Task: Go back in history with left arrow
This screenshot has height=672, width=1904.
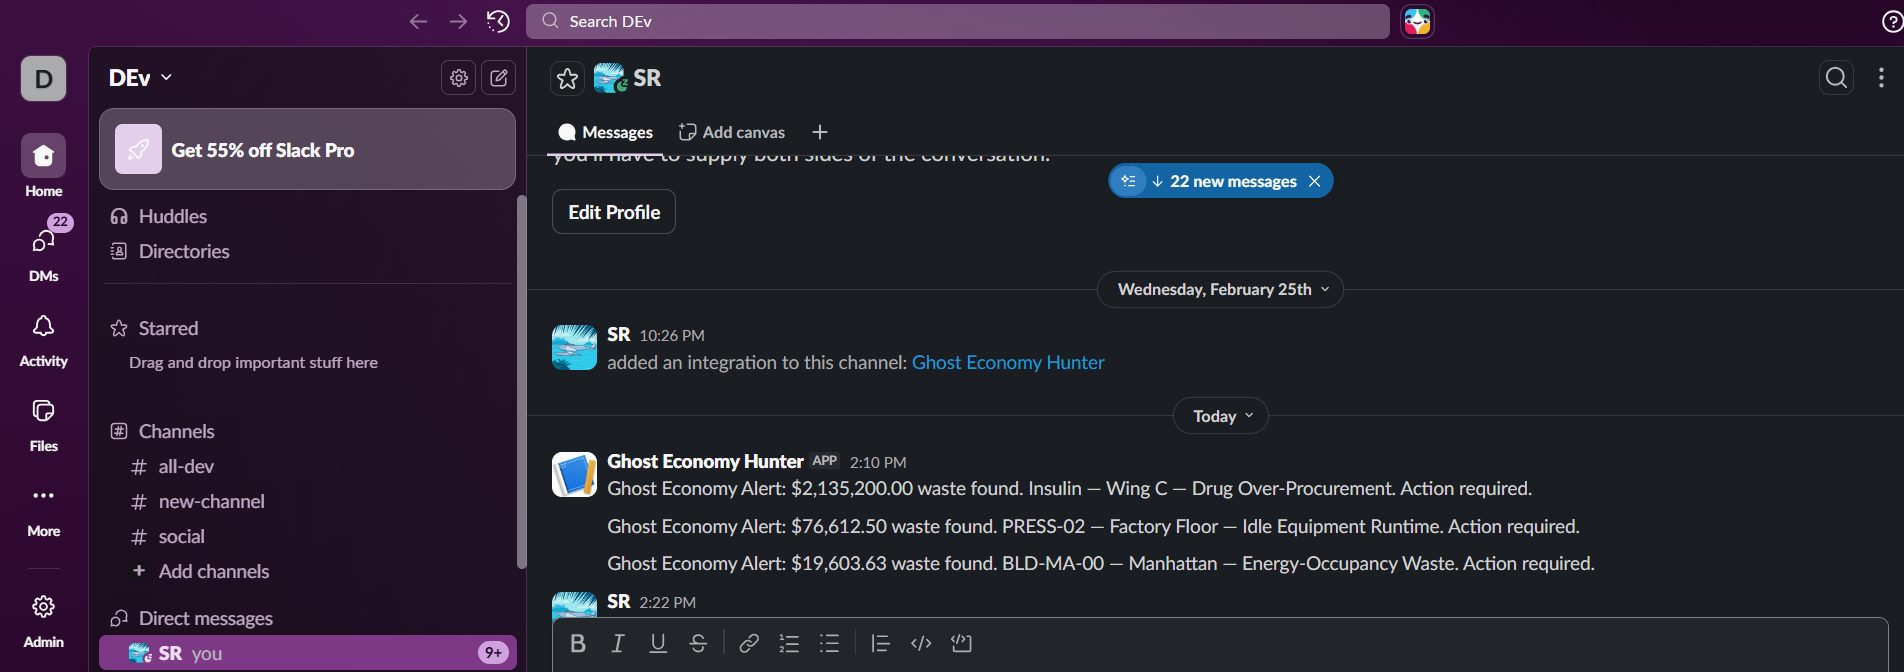Action: 418,21
